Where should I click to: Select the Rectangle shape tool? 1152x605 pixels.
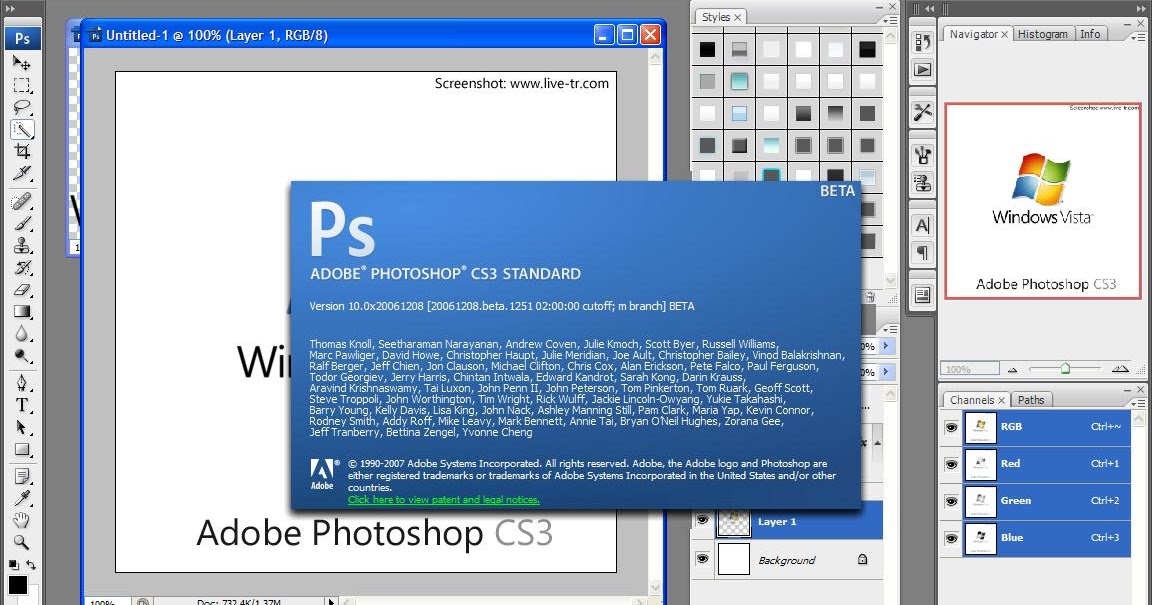point(22,449)
